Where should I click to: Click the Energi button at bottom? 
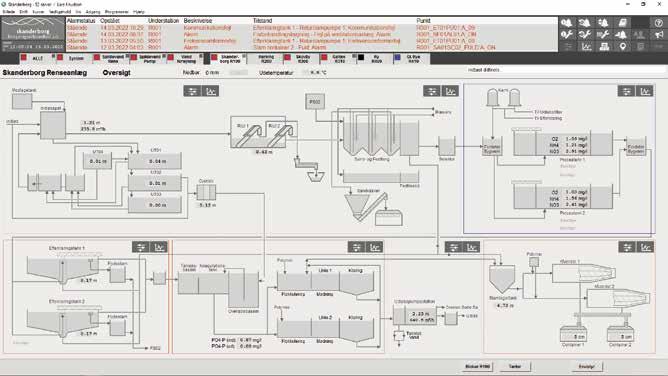[x=587, y=366]
